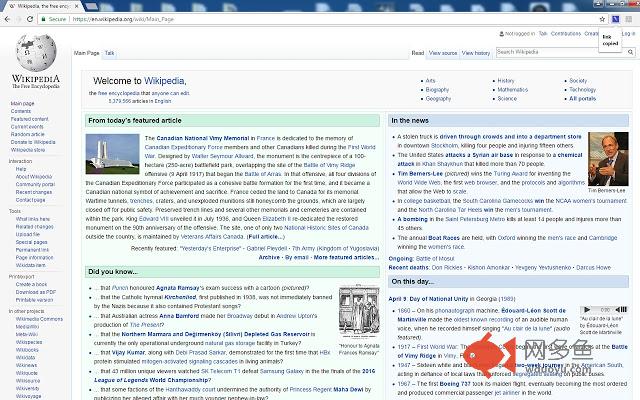Open the Technology portal link
This screenshot has width=640, height=400.
point(582,90)
